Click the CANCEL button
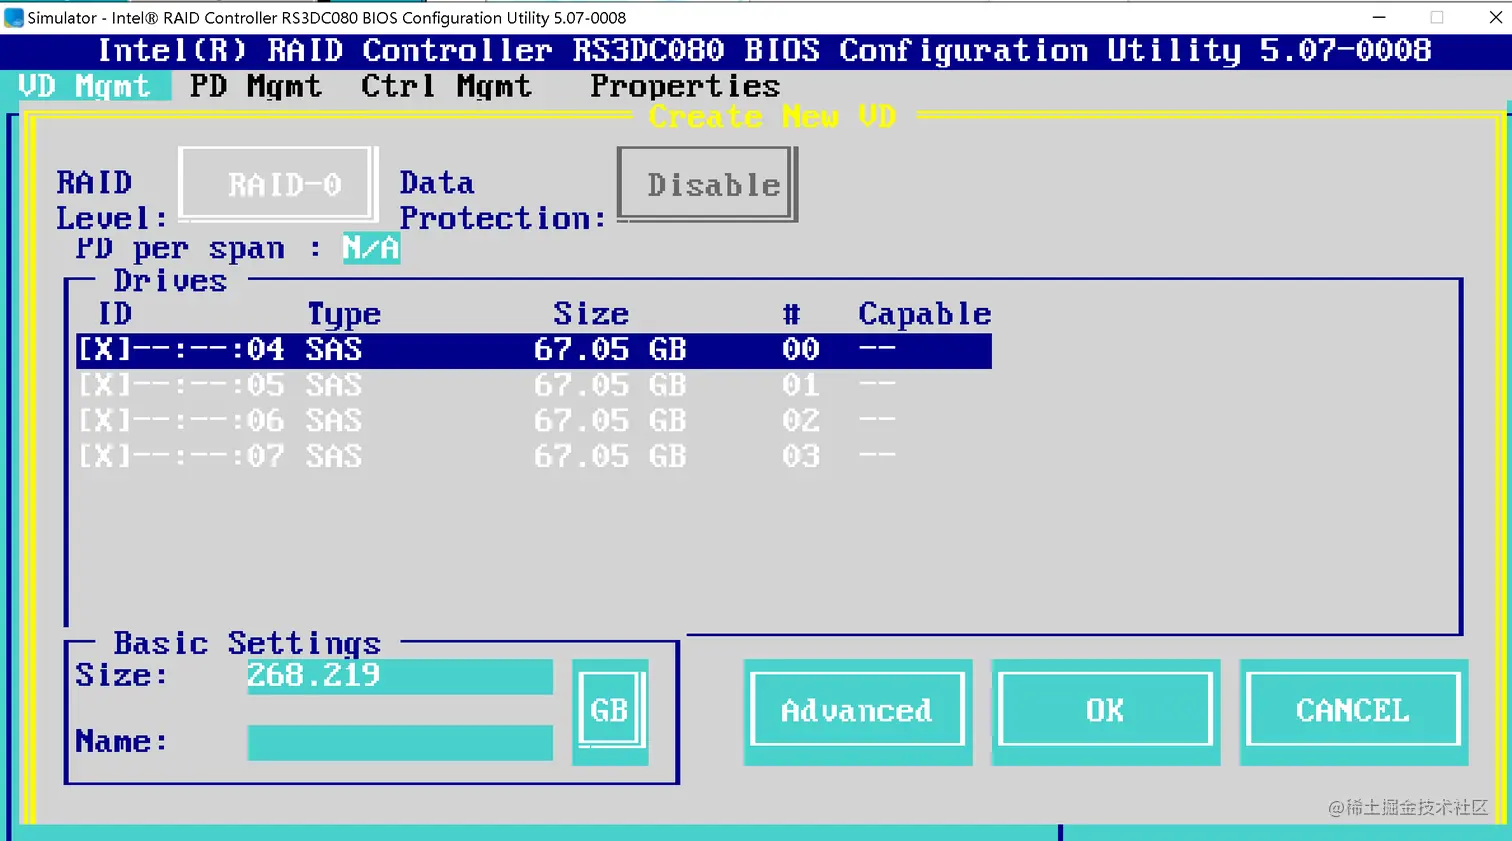 (x=1353, y=711)
